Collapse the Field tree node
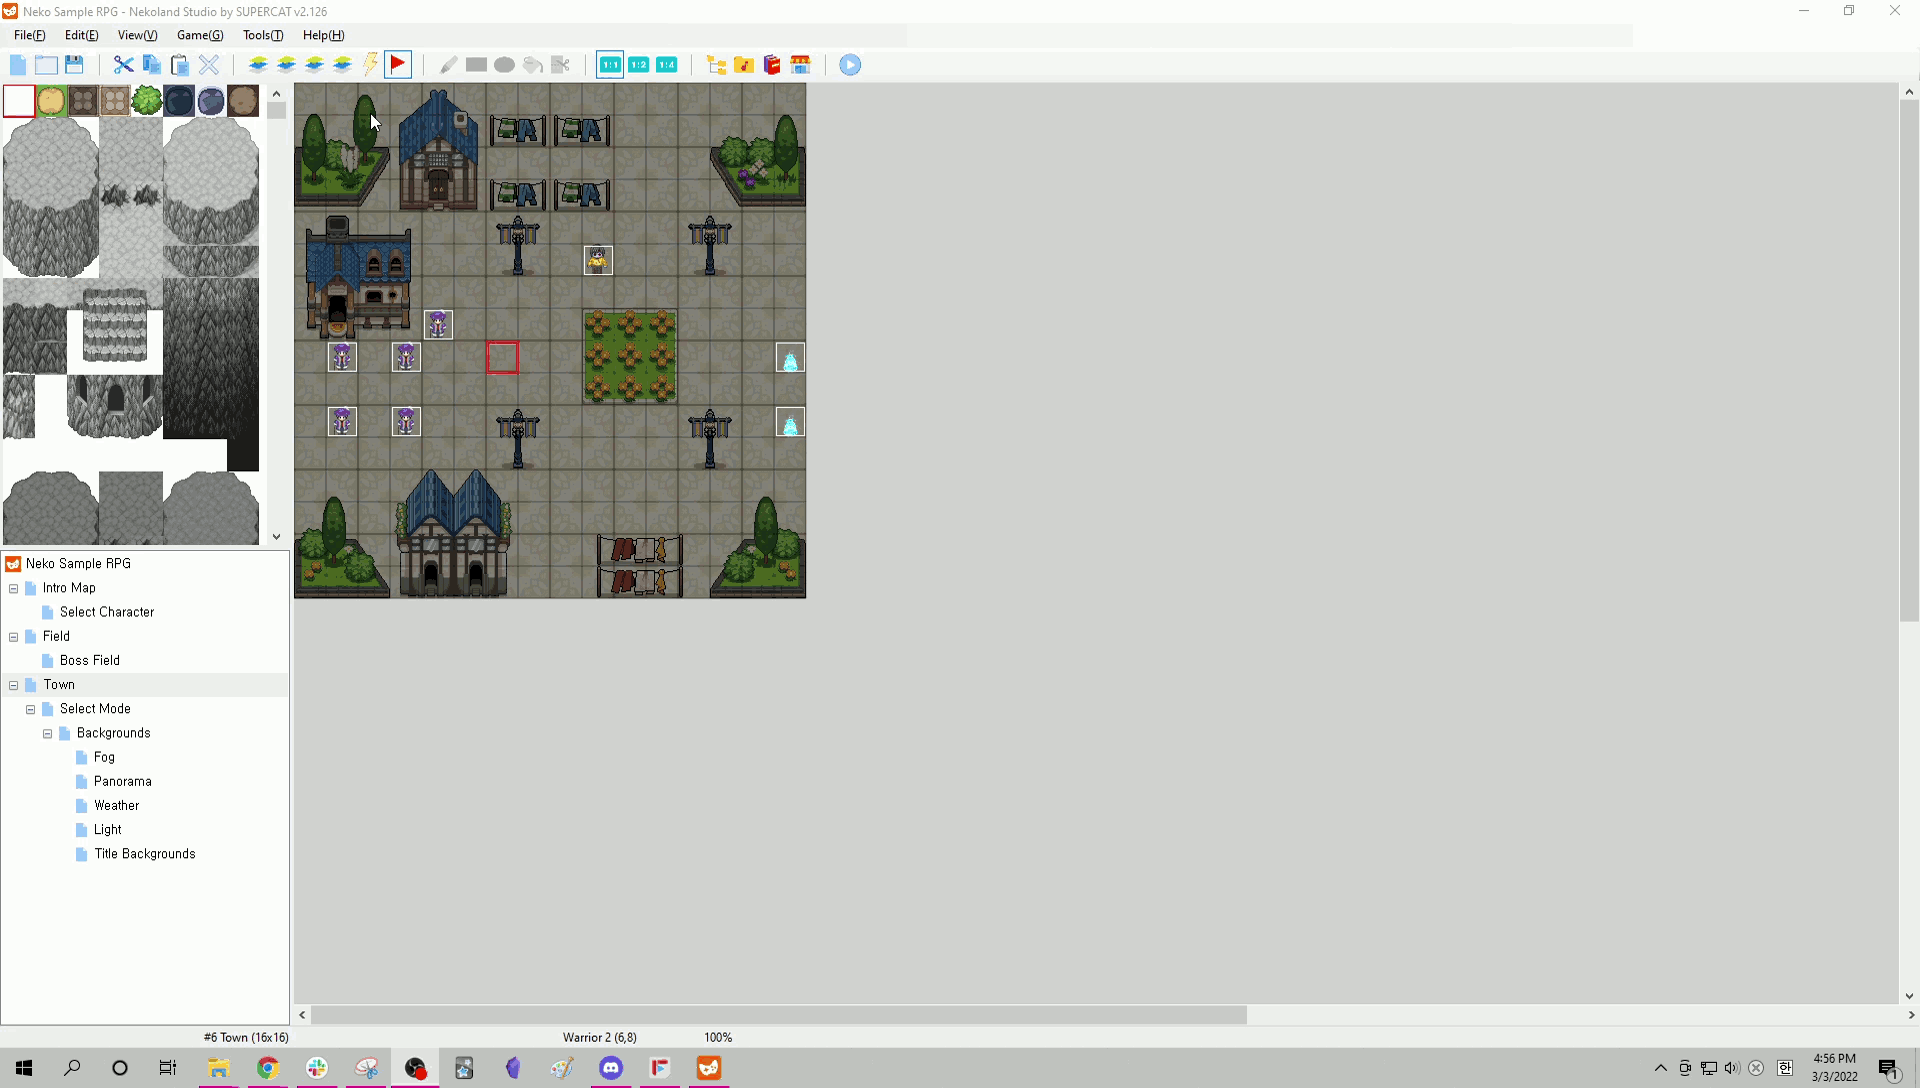1920x1088 pixels. pyautogui.click(x=14, y=637)
